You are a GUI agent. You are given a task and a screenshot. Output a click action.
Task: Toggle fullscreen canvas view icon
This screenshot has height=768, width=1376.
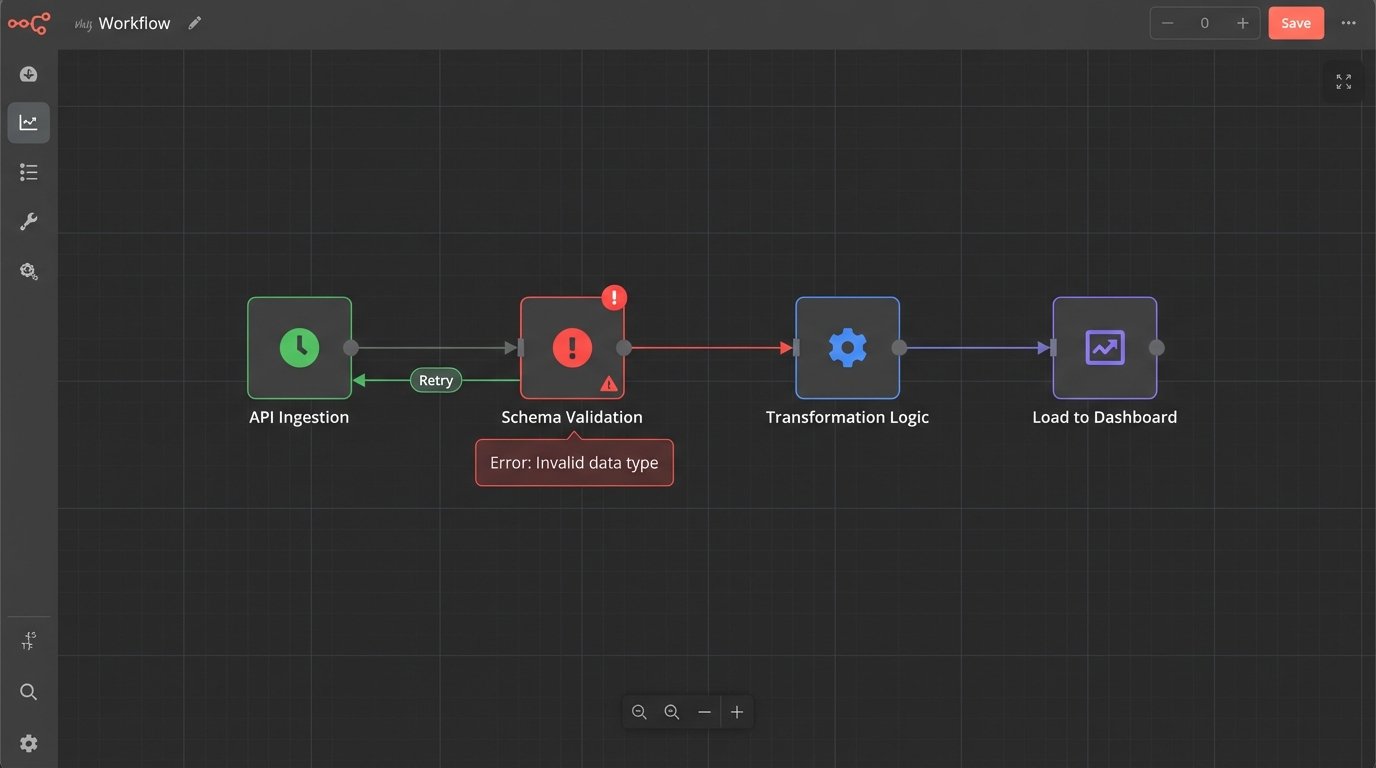click(x=1343, y=82)
